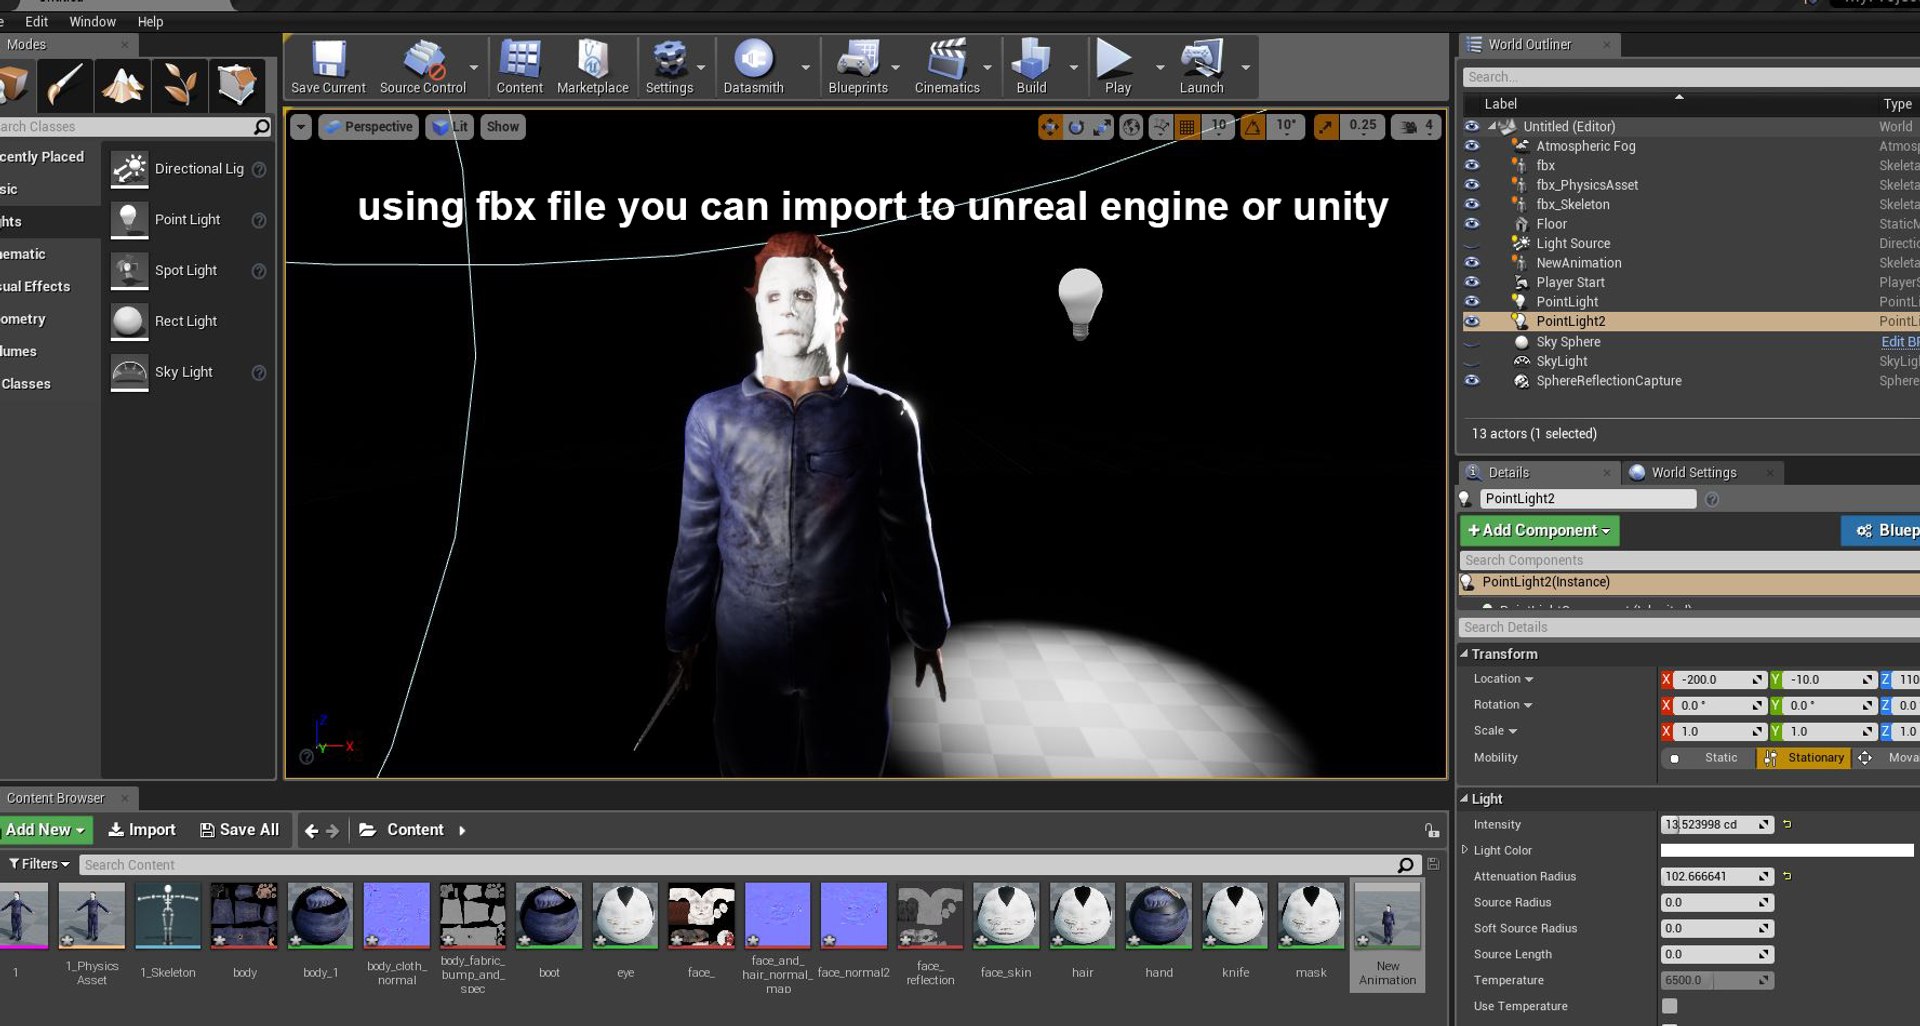Open the Lit view mode dropdown

click(x=450, y=127)
